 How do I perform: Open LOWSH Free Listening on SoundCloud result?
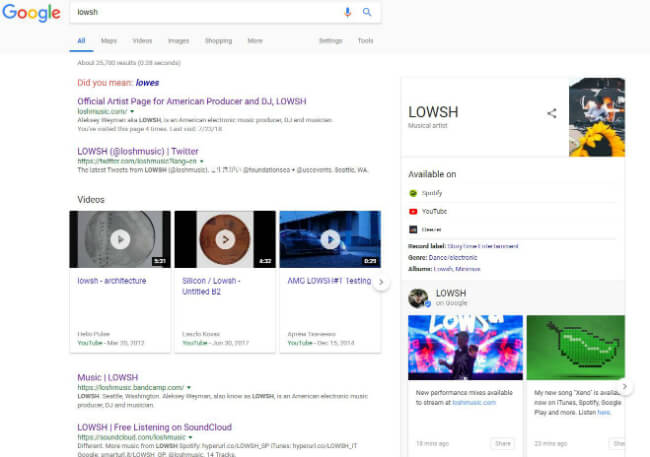pos(155,427)
